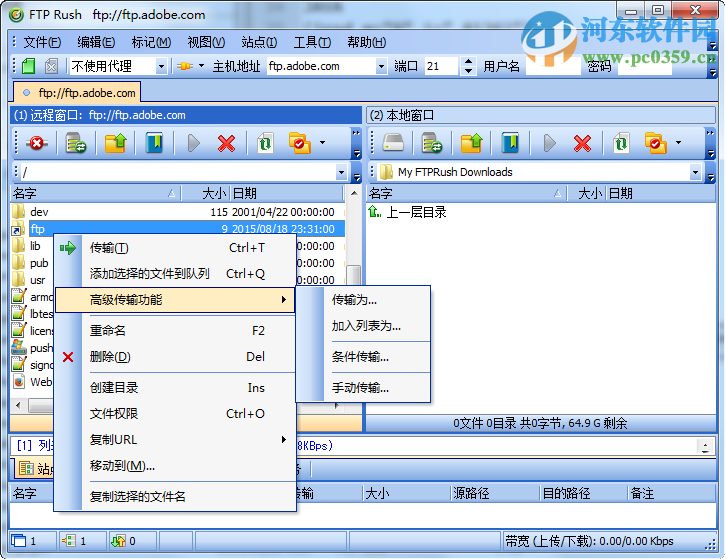Click the quick connect plug icon
This screenshot has width=726, height=560.
pos(185,66)
